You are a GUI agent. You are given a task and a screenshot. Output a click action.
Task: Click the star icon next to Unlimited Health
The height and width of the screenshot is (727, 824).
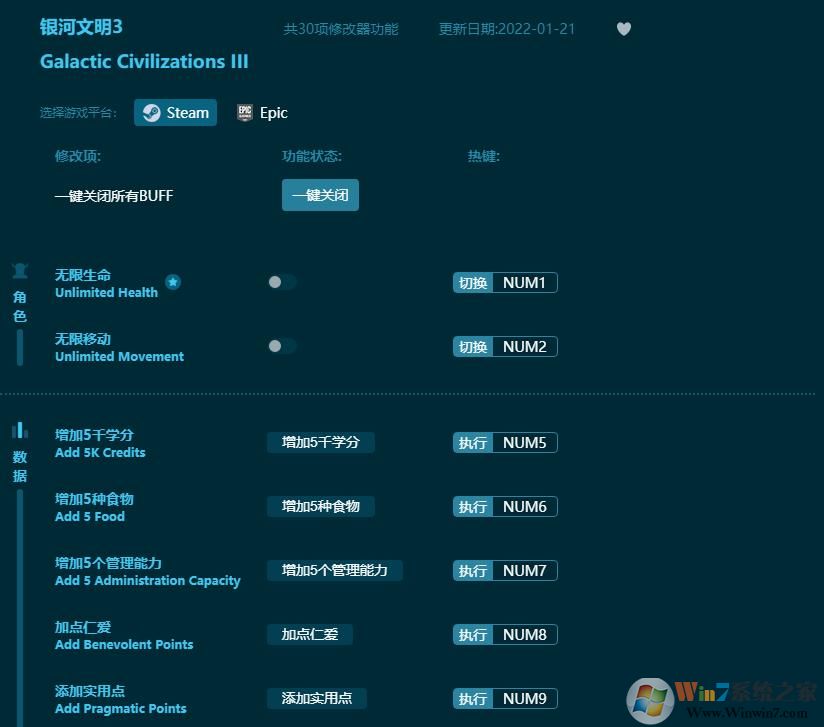173,282
